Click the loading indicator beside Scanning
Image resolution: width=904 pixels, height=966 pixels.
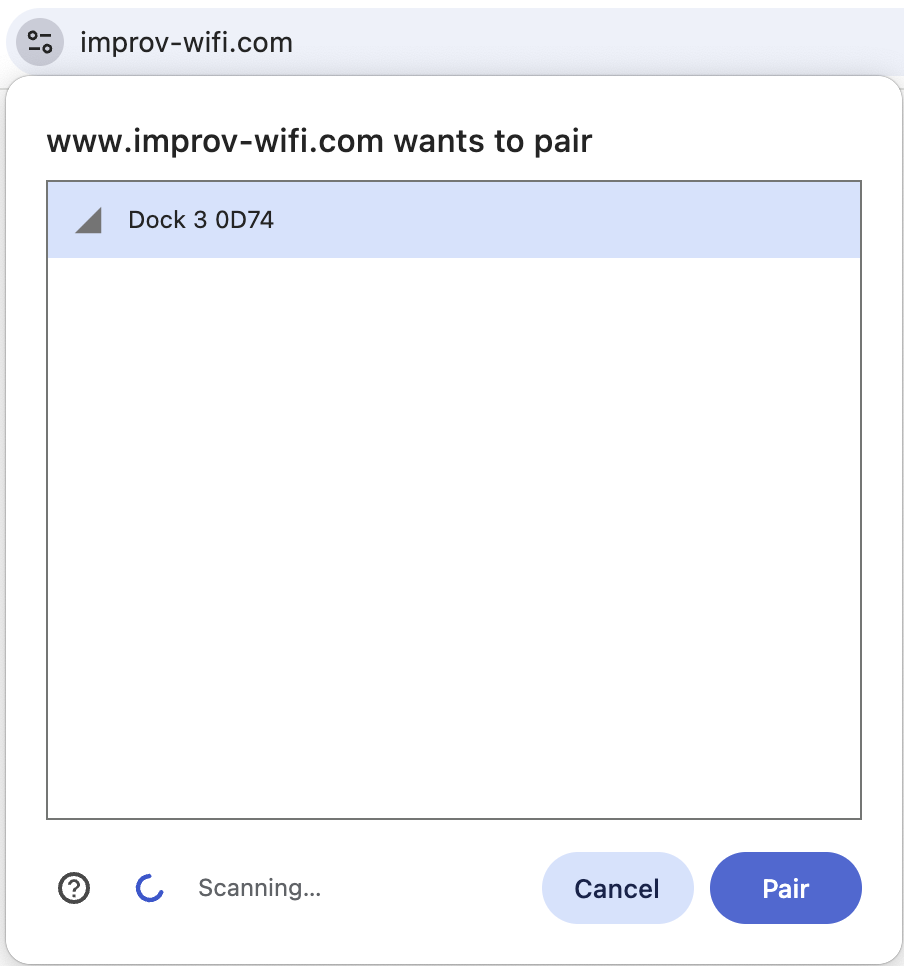[x=149, y=888]
